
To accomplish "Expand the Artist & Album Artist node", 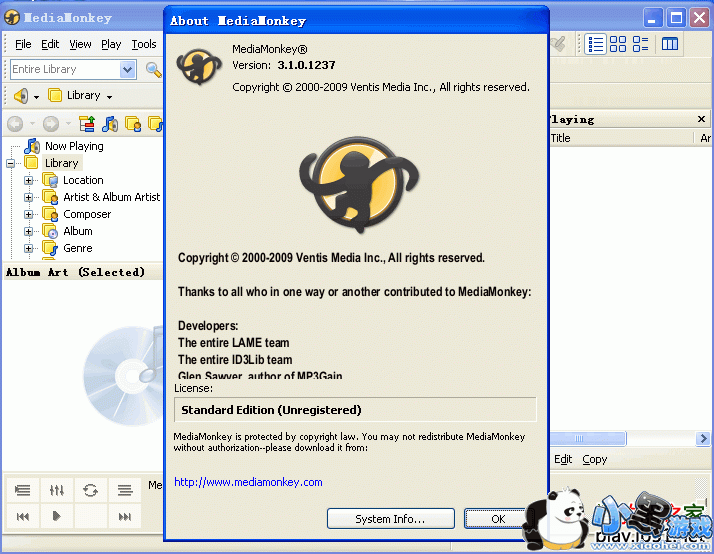I will 28,197.
